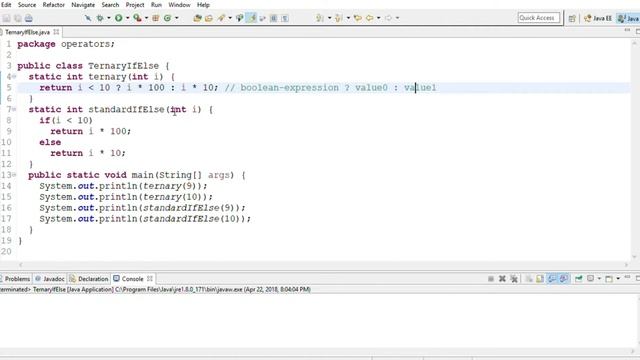
Task: Toggle Mark Occurrences highlighted button
Action: coord(252,18)
